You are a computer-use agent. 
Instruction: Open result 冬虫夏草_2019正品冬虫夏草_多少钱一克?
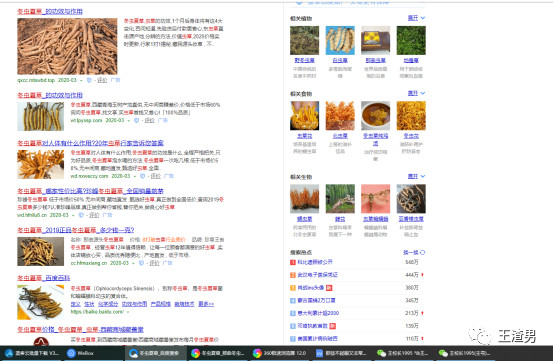point(76,230)
